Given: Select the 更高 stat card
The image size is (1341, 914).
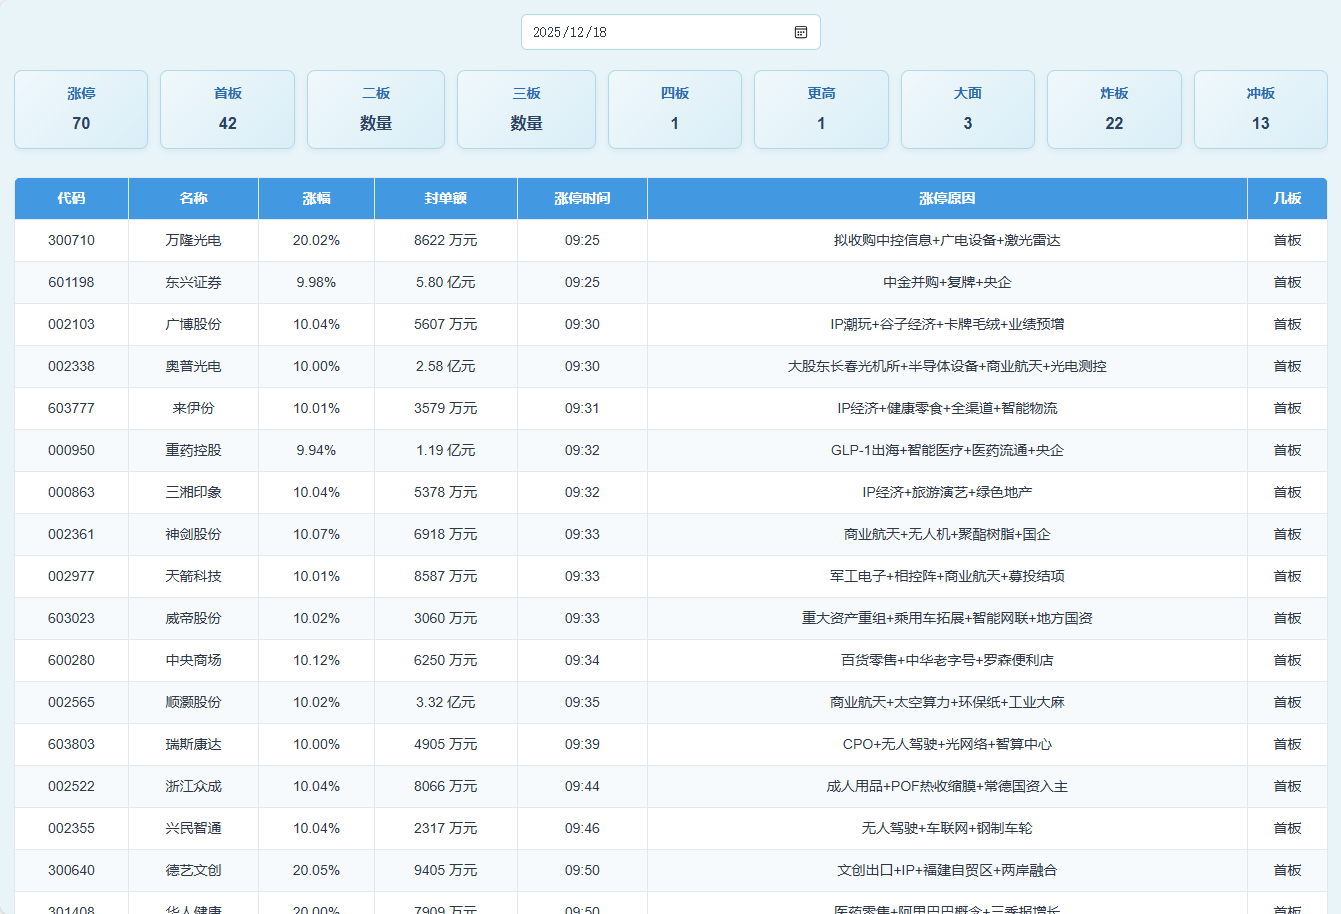Looking at the screenshot, I should 821,109.
